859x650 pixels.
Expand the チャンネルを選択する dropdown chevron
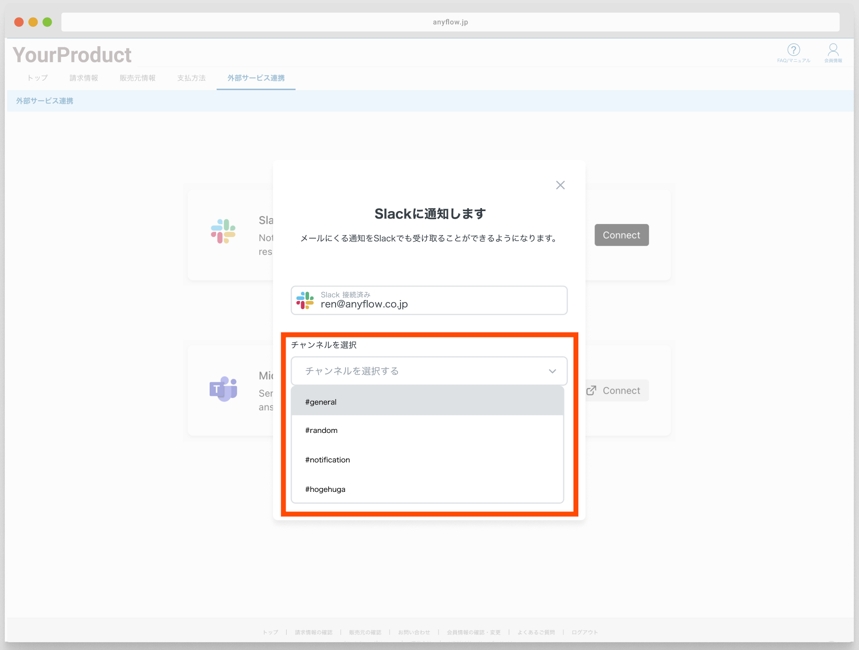[552, 371]
